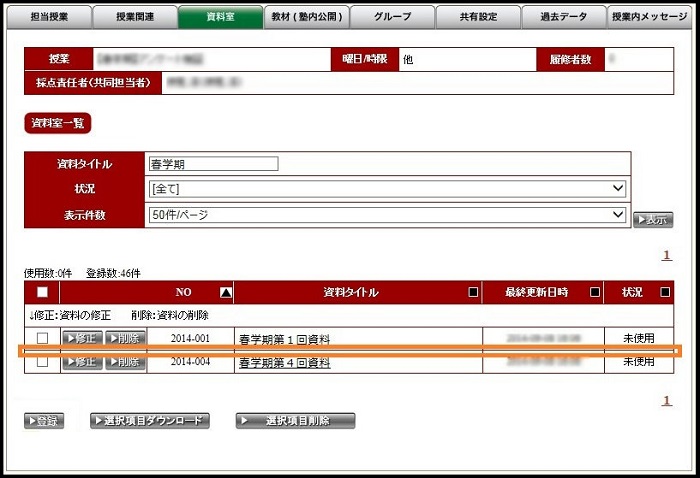The width and height of the screenshot is (700, 478).
Task: Expand the 表示件数 dropdown showing 50件/ページ
Action: point(386,214)
